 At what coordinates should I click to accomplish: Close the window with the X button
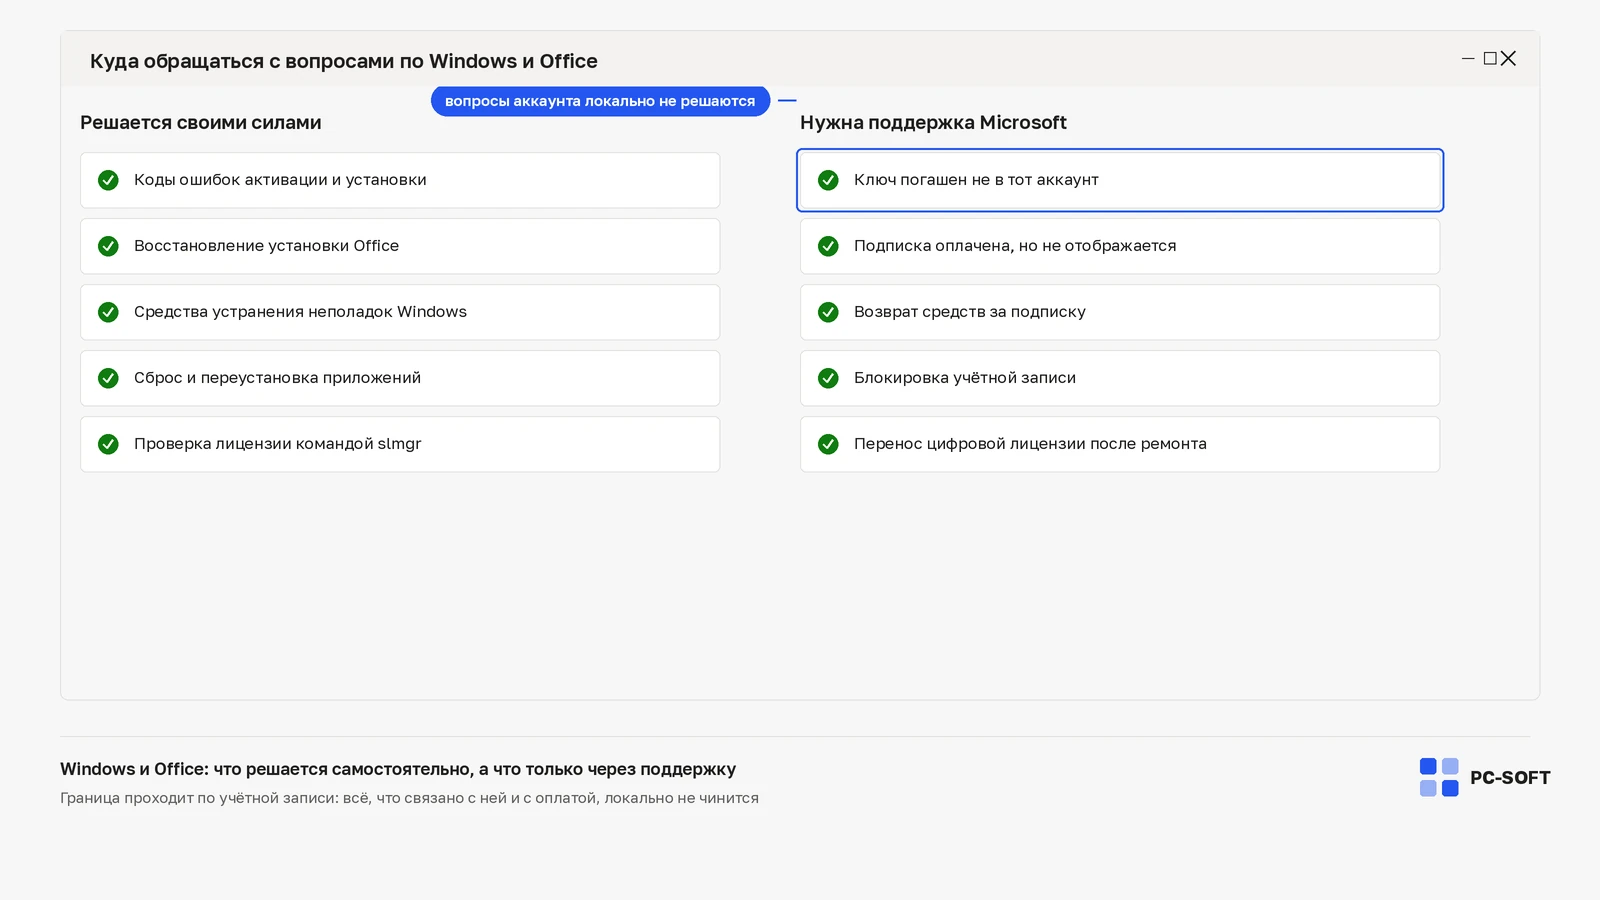(1509, 59)
